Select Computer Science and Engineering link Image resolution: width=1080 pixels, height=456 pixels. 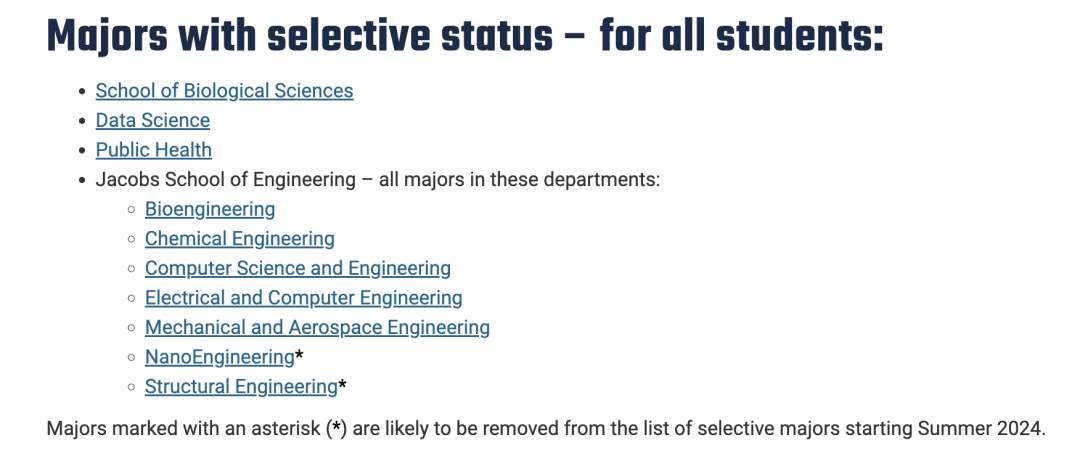click(297, 268)
